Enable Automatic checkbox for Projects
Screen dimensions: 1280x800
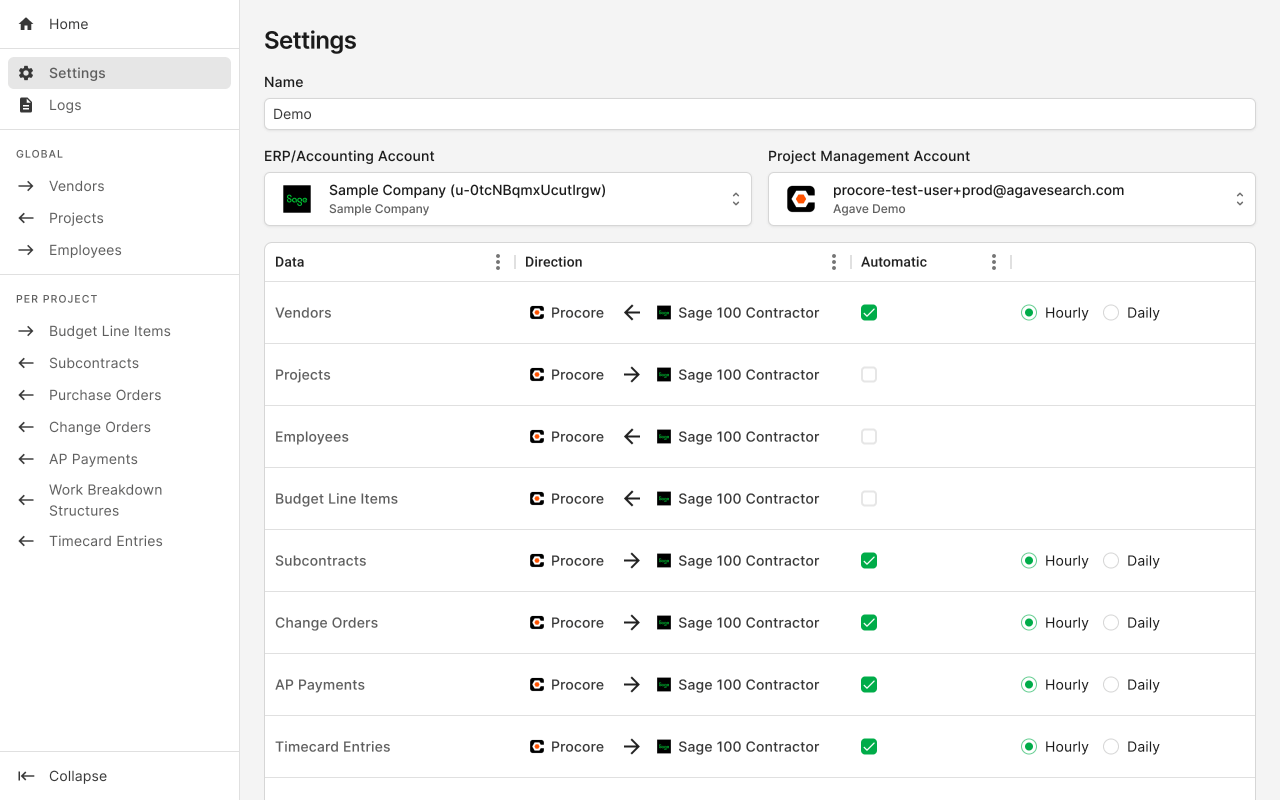[x=869, y=375]
